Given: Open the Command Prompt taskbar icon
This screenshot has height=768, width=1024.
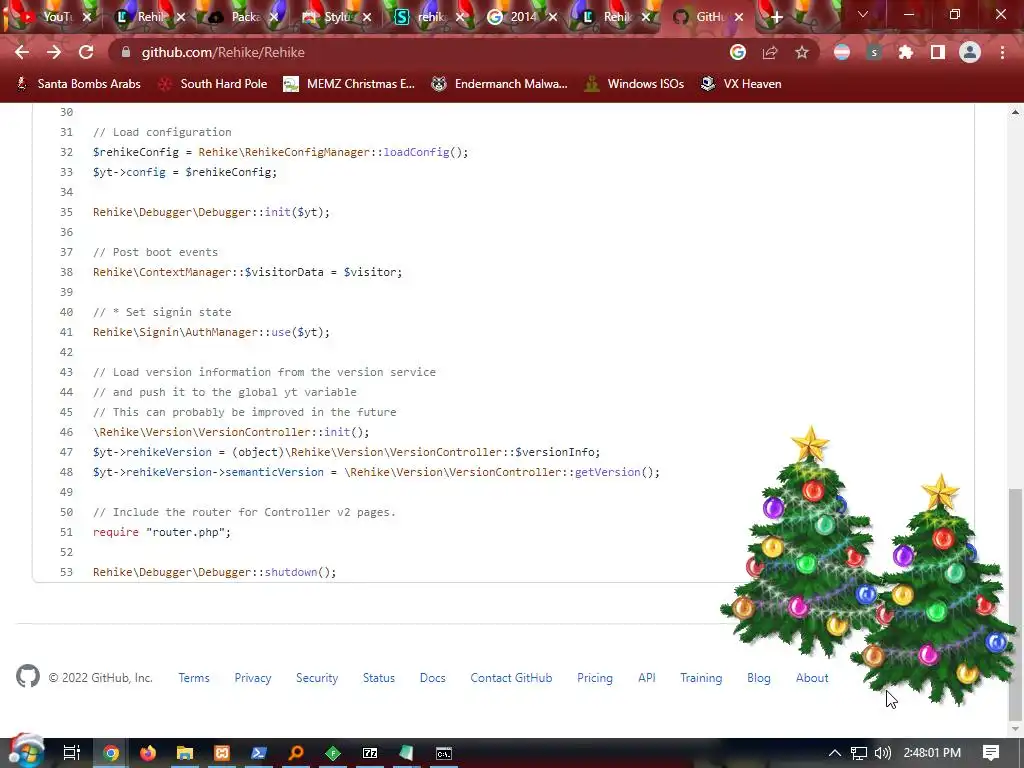Looking at the screenshot, I should click(x=444, y=753).
